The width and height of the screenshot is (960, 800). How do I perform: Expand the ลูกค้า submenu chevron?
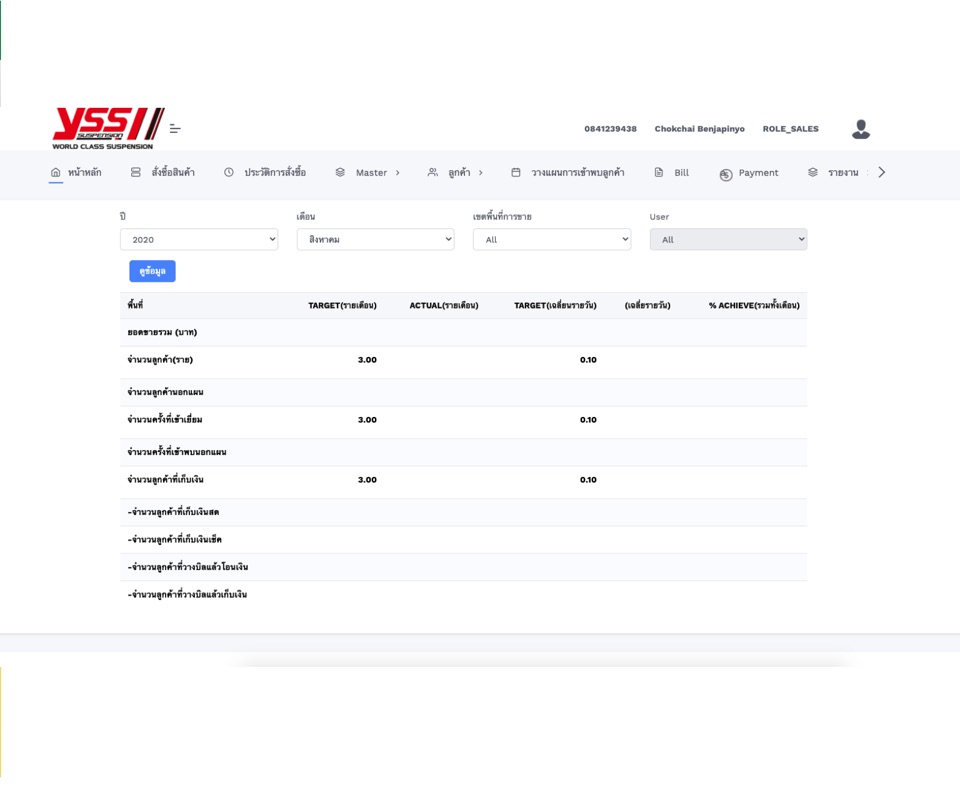481,173
